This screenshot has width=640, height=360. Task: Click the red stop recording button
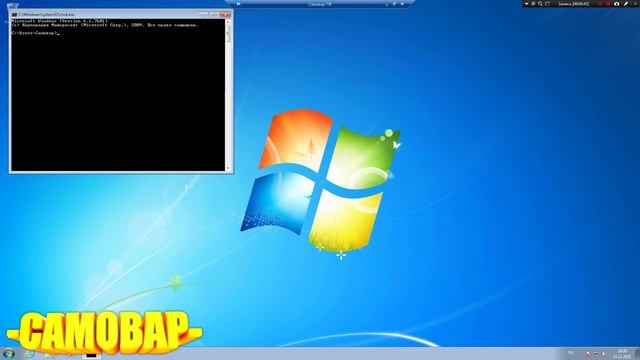(x=608, y=4)
